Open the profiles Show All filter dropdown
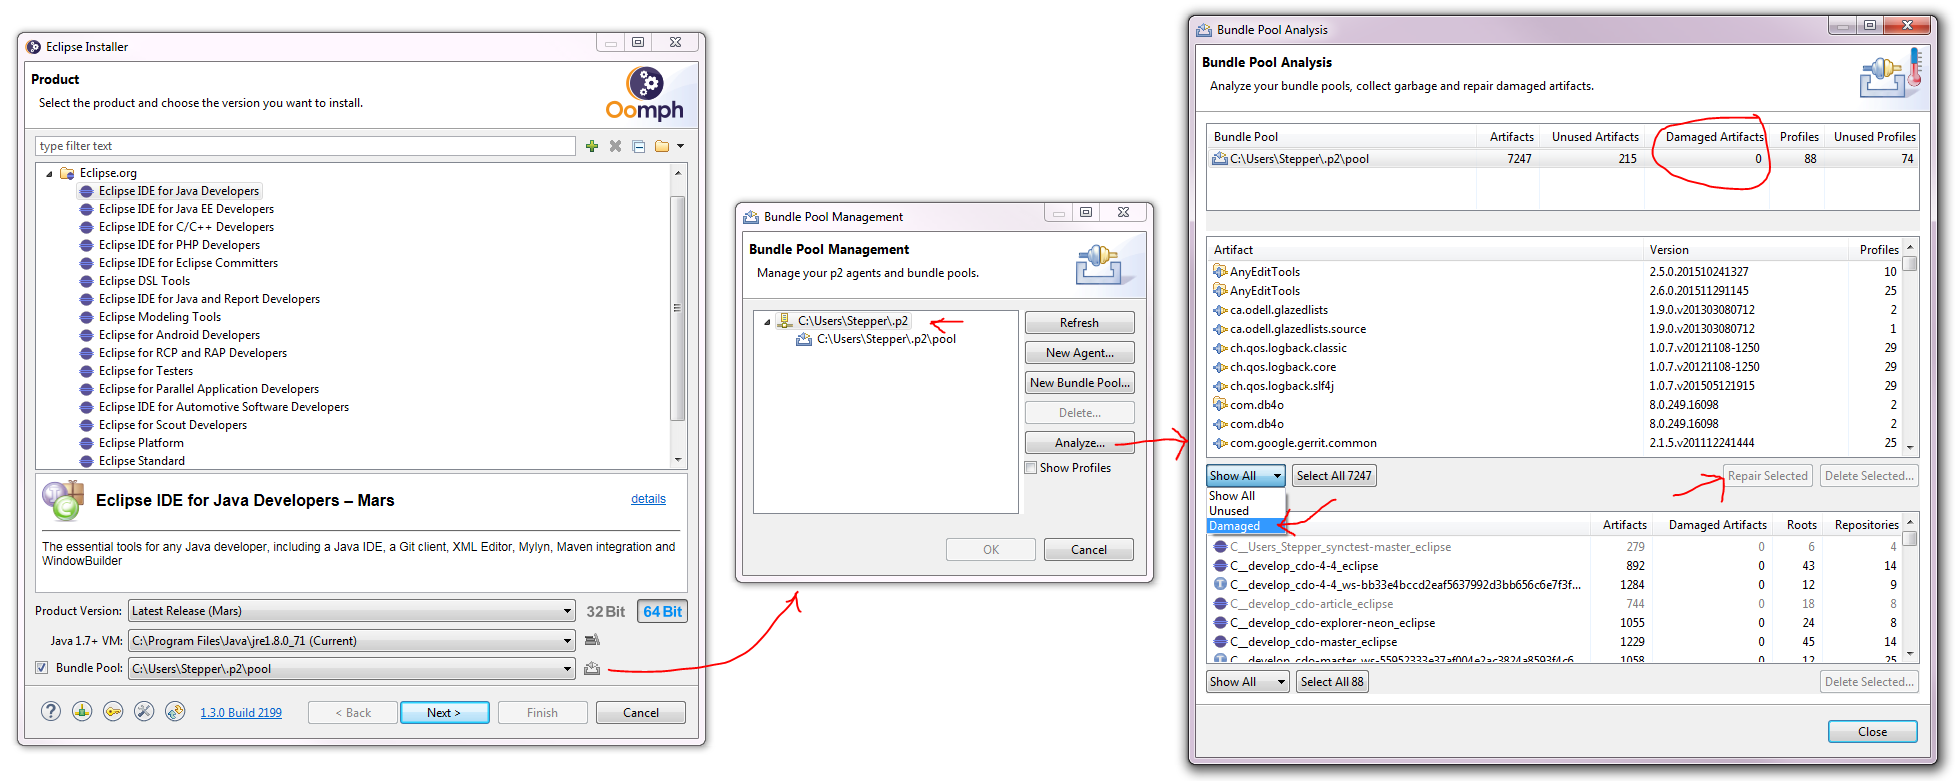Viewport: 1957px width, 781px height. pyautogui.click(x=1247, y=682)
